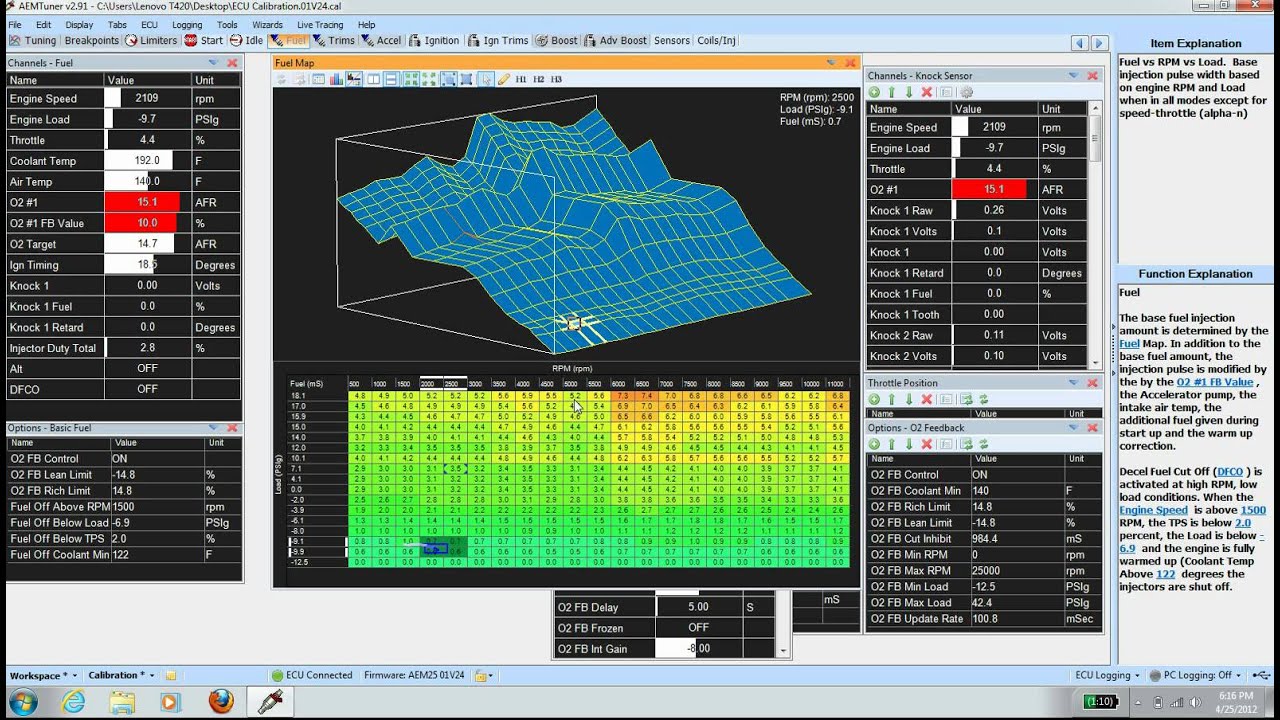Click green add channel icon in Knock Sensor panel
This screenshot has width=1280, height=720.
click(x=874, y=92)
